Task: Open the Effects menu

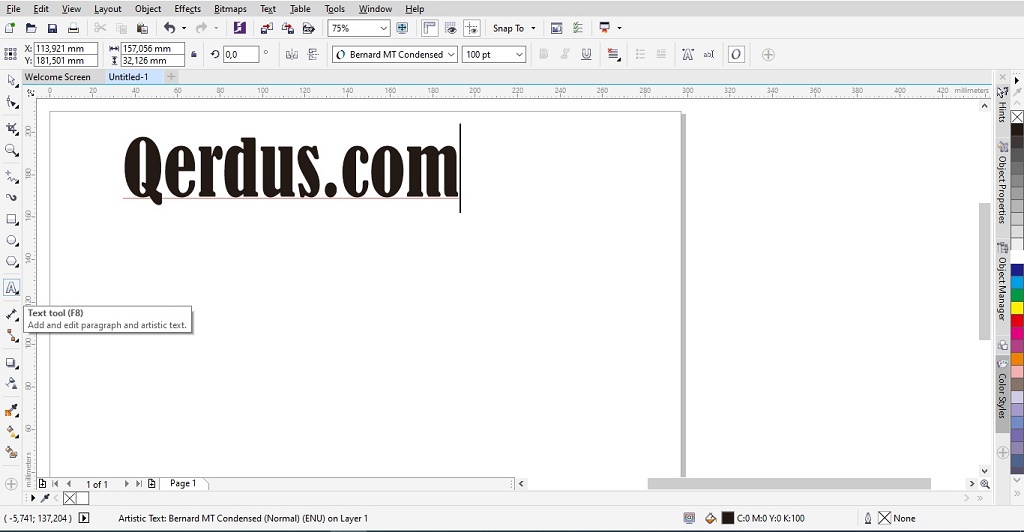Action: tap(187, 8)
